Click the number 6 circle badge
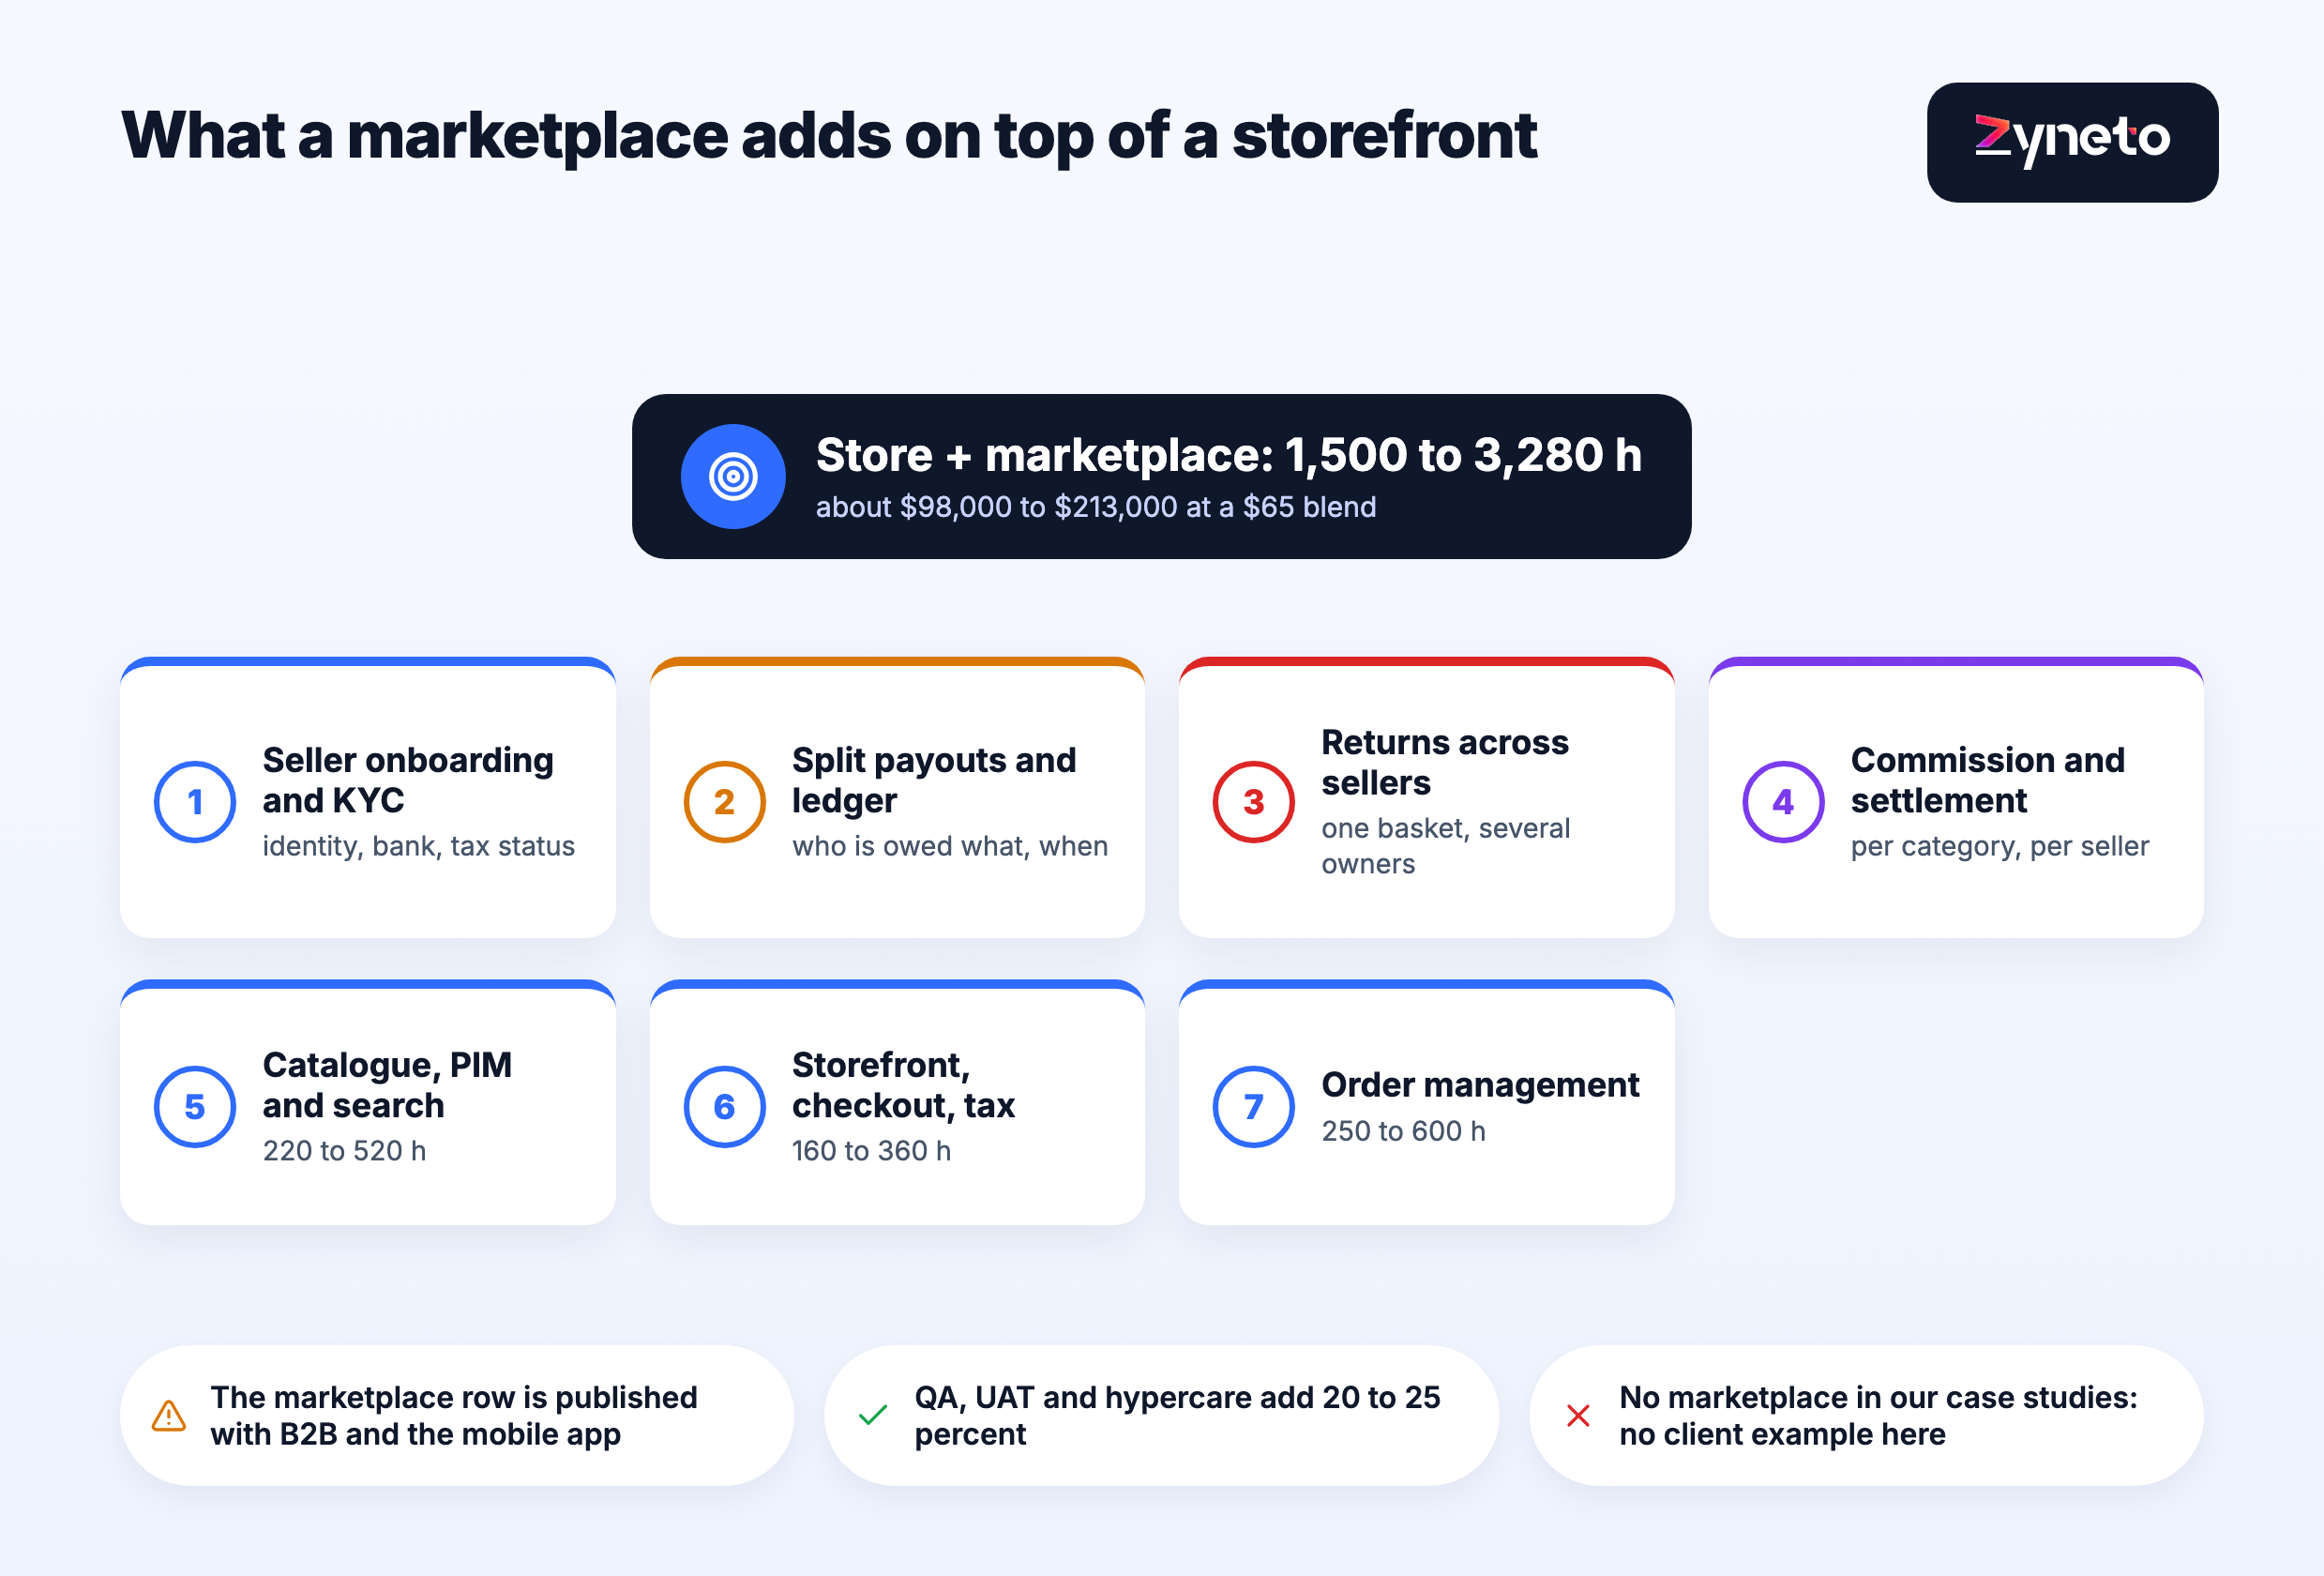The image size is (2324, 1576). click(x=724, y=1107)
